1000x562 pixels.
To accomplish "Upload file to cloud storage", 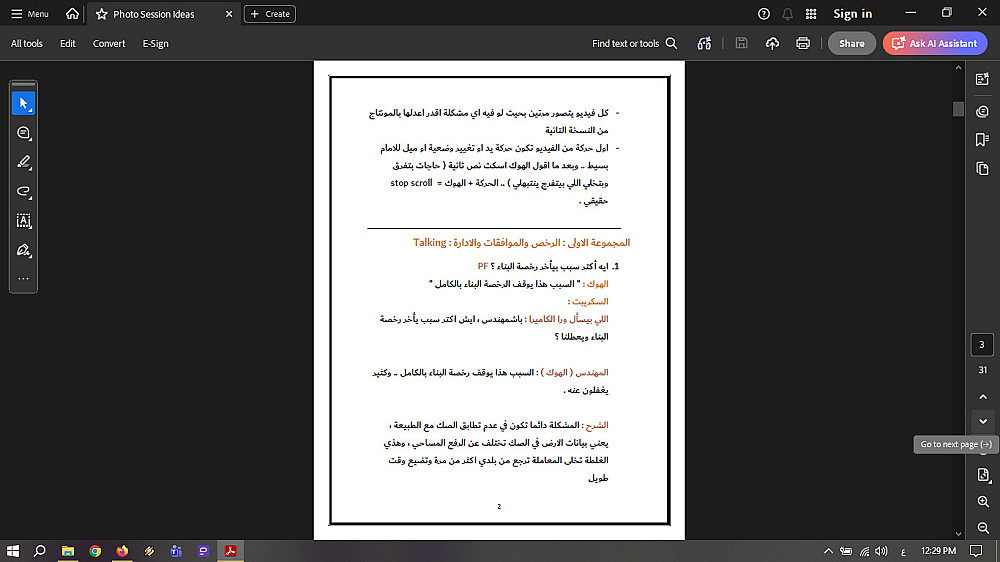I will 772,43.
